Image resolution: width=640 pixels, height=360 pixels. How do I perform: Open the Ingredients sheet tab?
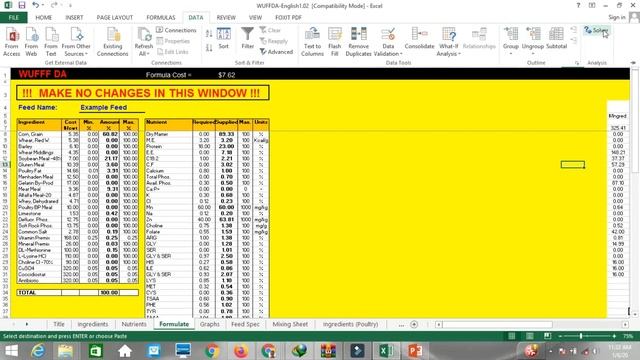[93, 324]
